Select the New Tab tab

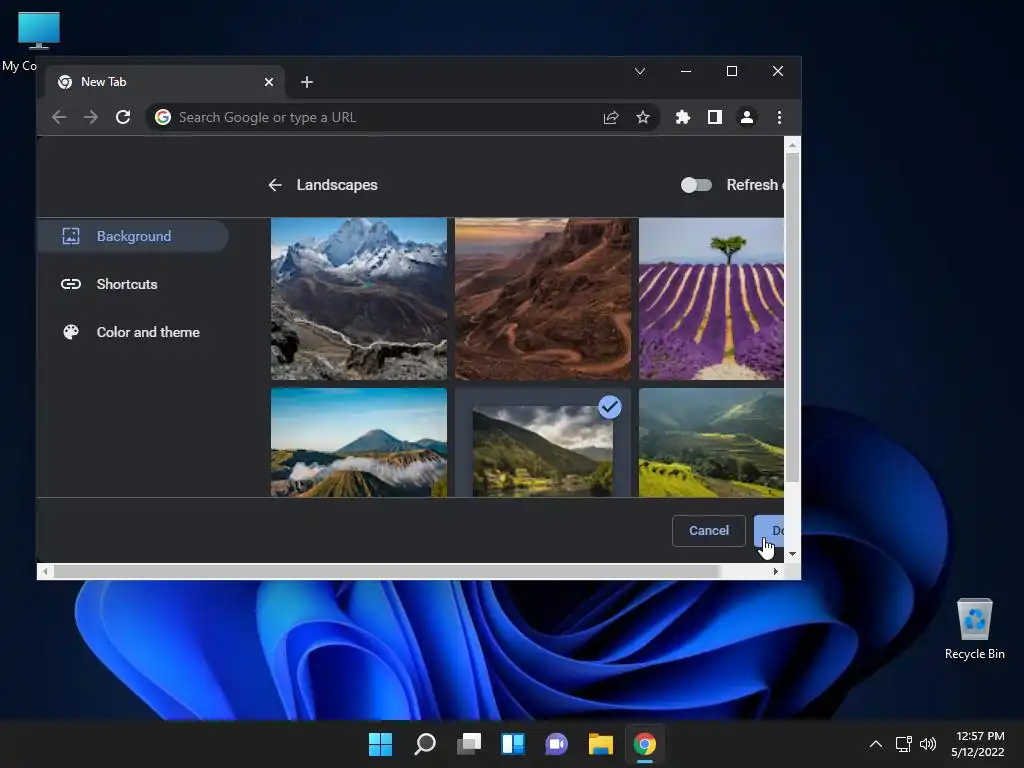click(167, 82)
